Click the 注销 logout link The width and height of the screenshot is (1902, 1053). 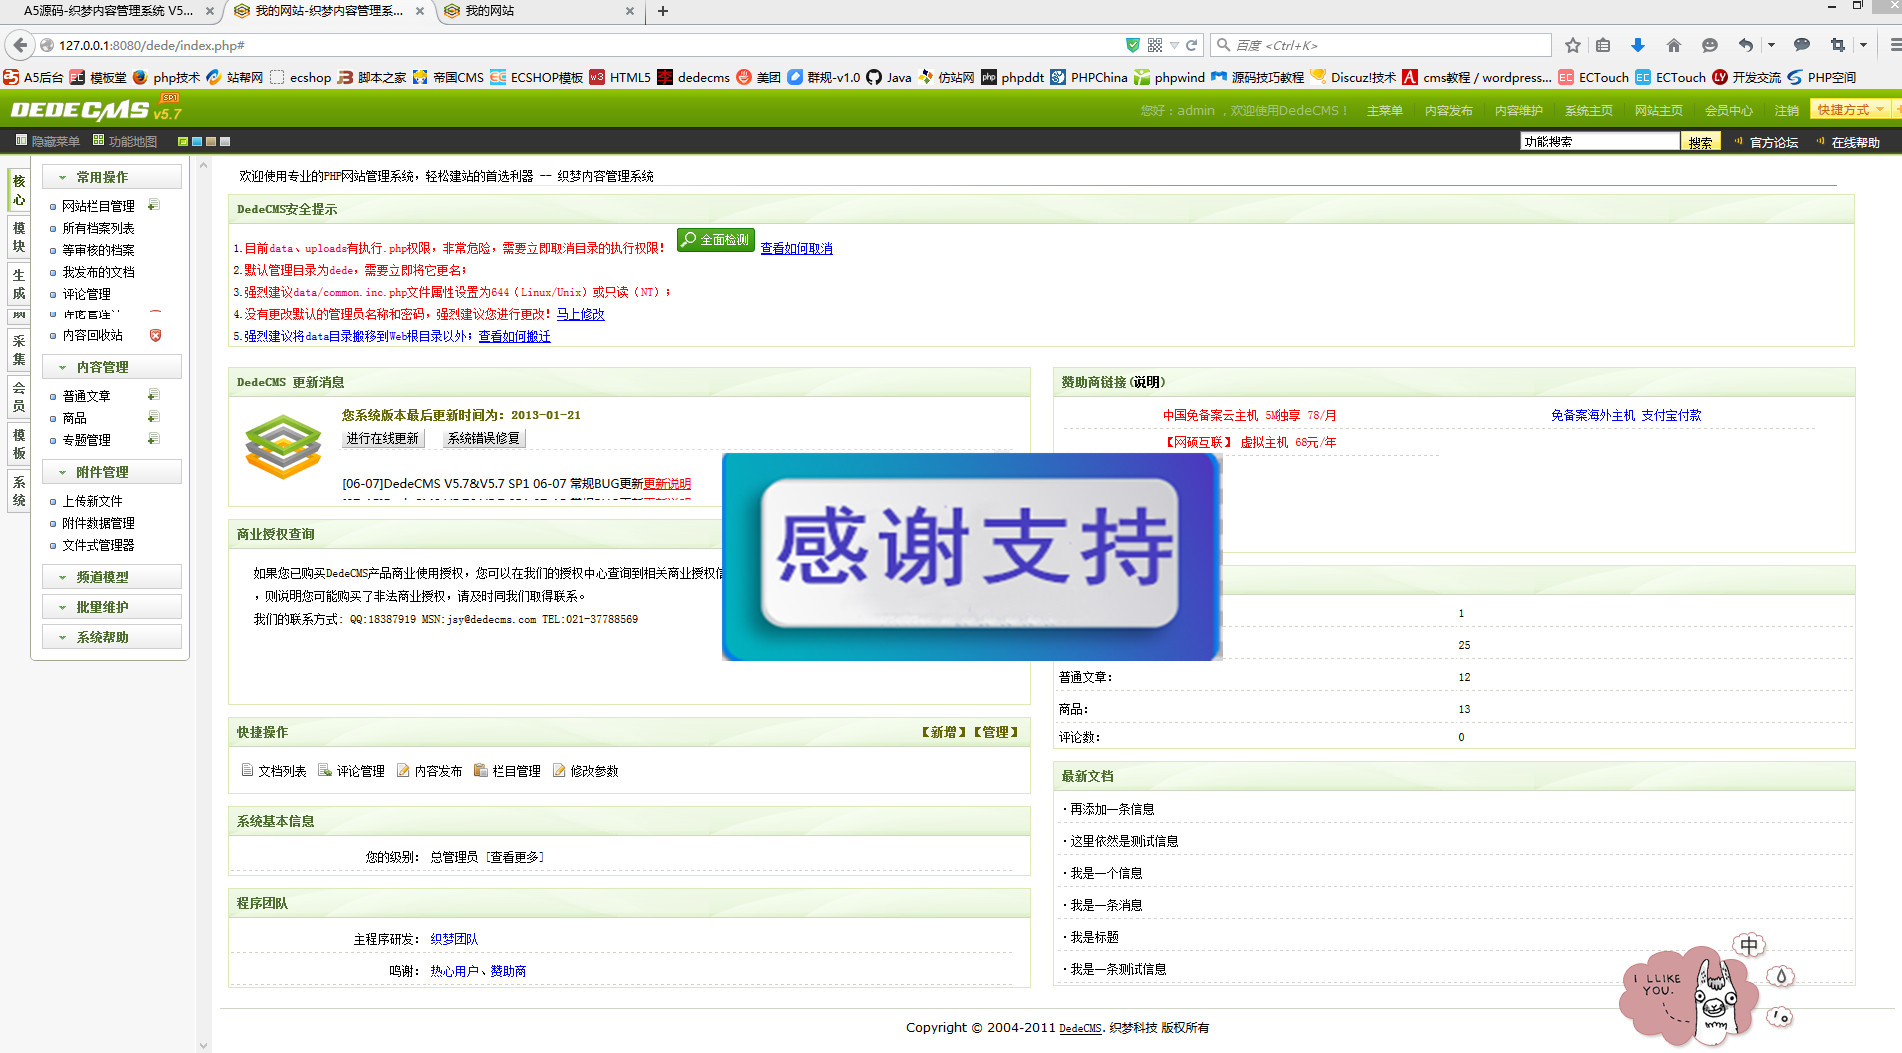[x=1786, y=111]
